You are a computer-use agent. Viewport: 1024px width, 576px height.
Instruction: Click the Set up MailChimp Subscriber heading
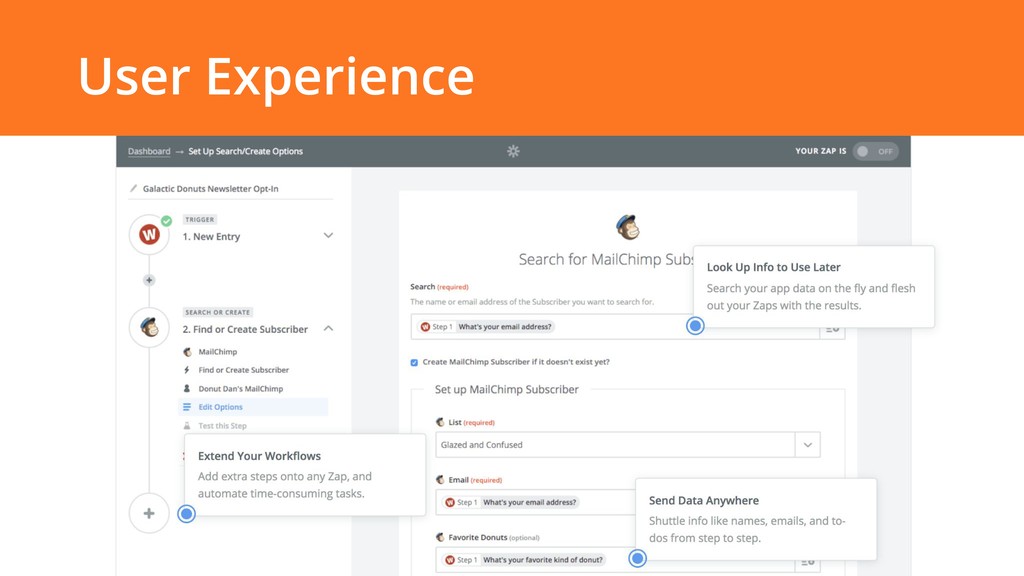pyautogui.click(x=507, y=389)
